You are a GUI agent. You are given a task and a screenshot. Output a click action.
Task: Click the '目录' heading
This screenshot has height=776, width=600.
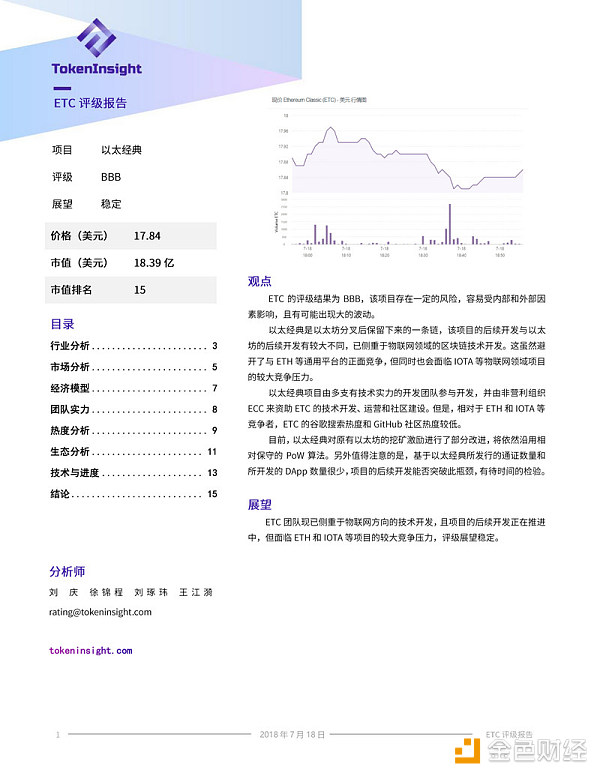[62, 324]
